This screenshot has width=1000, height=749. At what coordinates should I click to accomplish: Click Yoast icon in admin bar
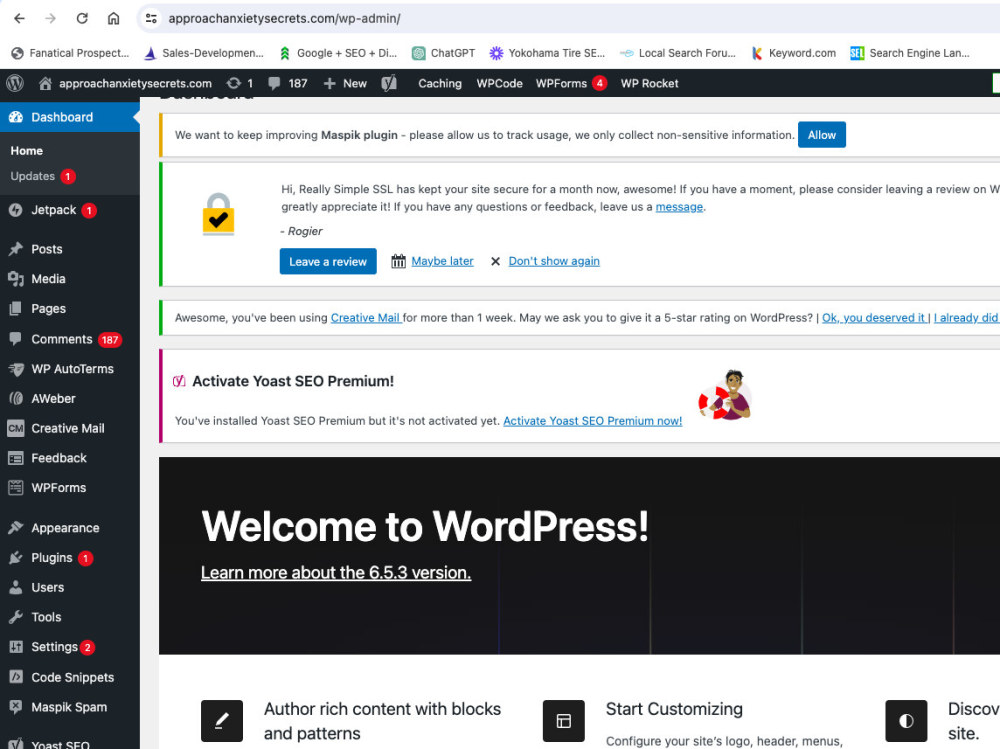point(389,83)
